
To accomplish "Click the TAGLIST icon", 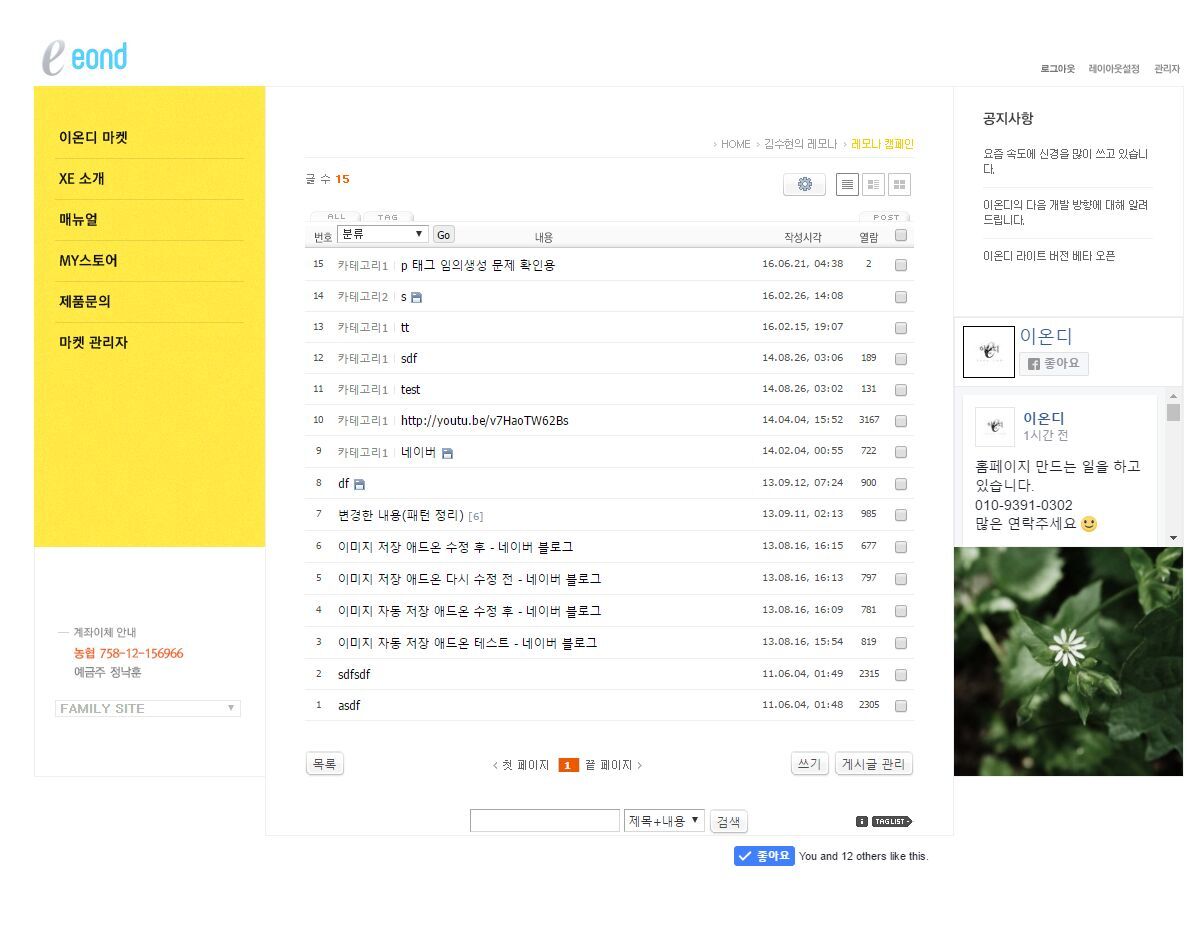I will click(892, 822).
